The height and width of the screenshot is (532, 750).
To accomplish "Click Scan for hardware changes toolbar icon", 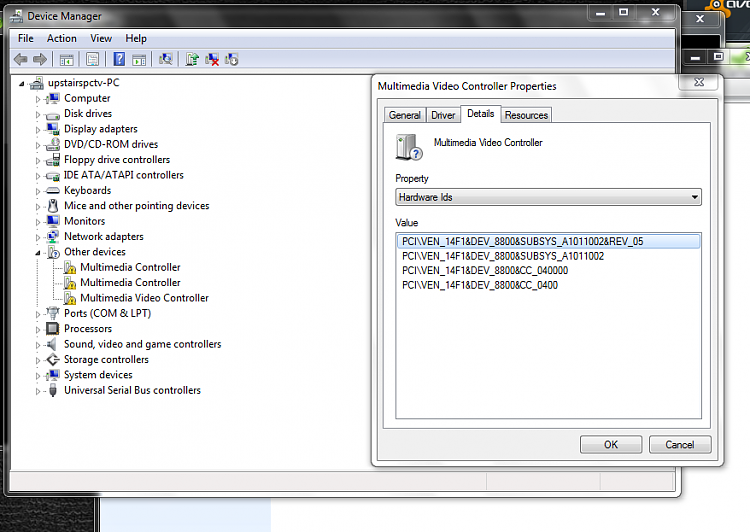I will [x=166, y=59].
